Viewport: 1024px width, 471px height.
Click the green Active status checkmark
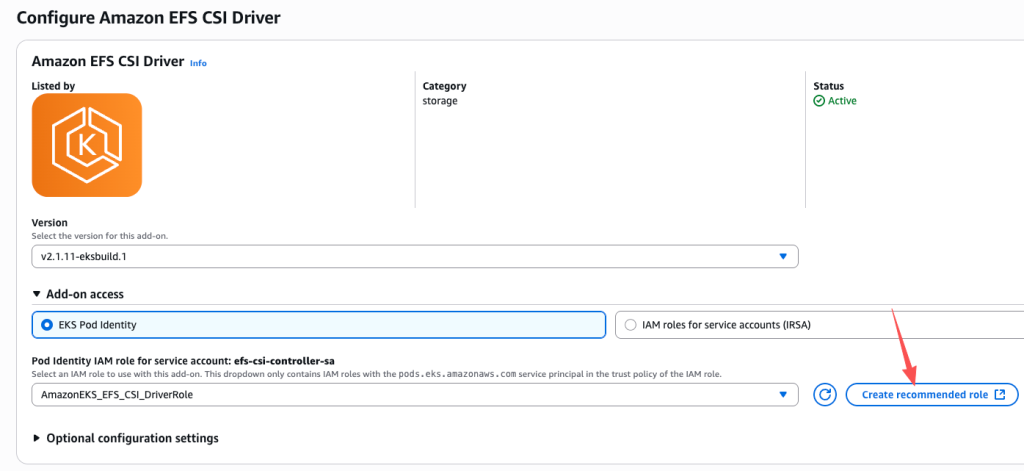point(819,101)
